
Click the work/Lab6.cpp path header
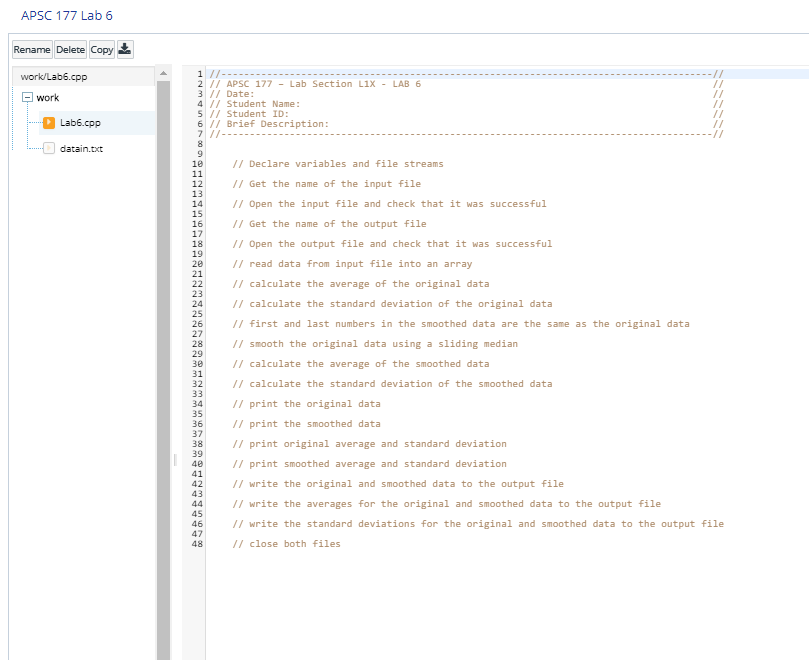(x=84, y=76)
